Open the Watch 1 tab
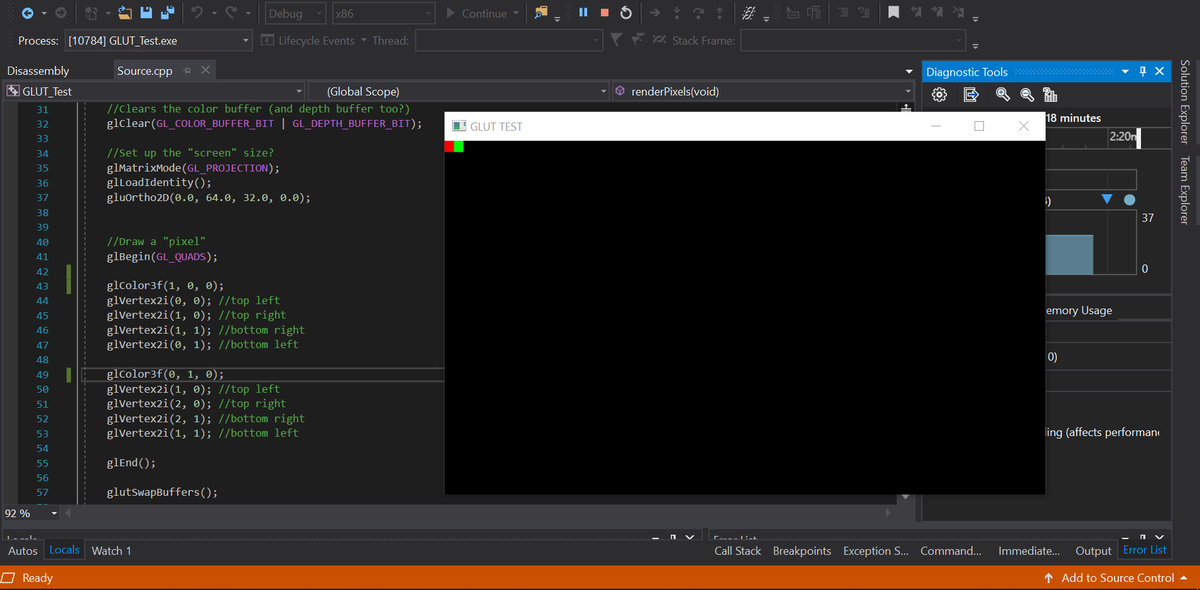1200x590 pixels. pyautogui.click(x=111, y=550)
